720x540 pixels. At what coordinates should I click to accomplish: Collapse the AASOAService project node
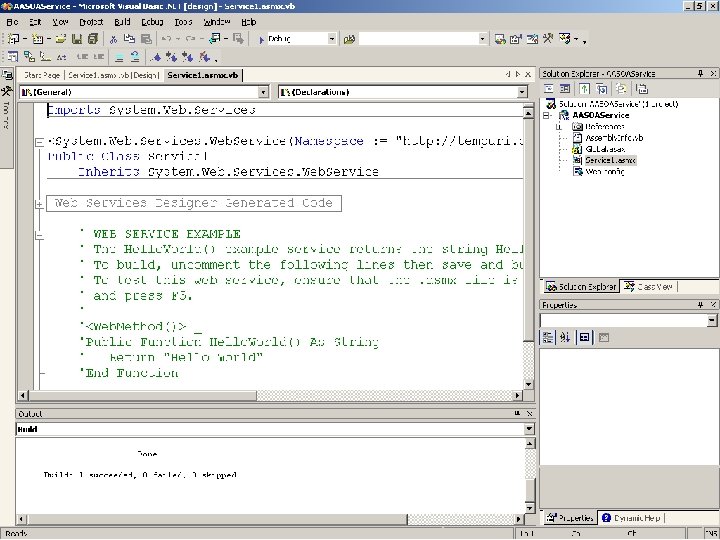click(546, 115)
